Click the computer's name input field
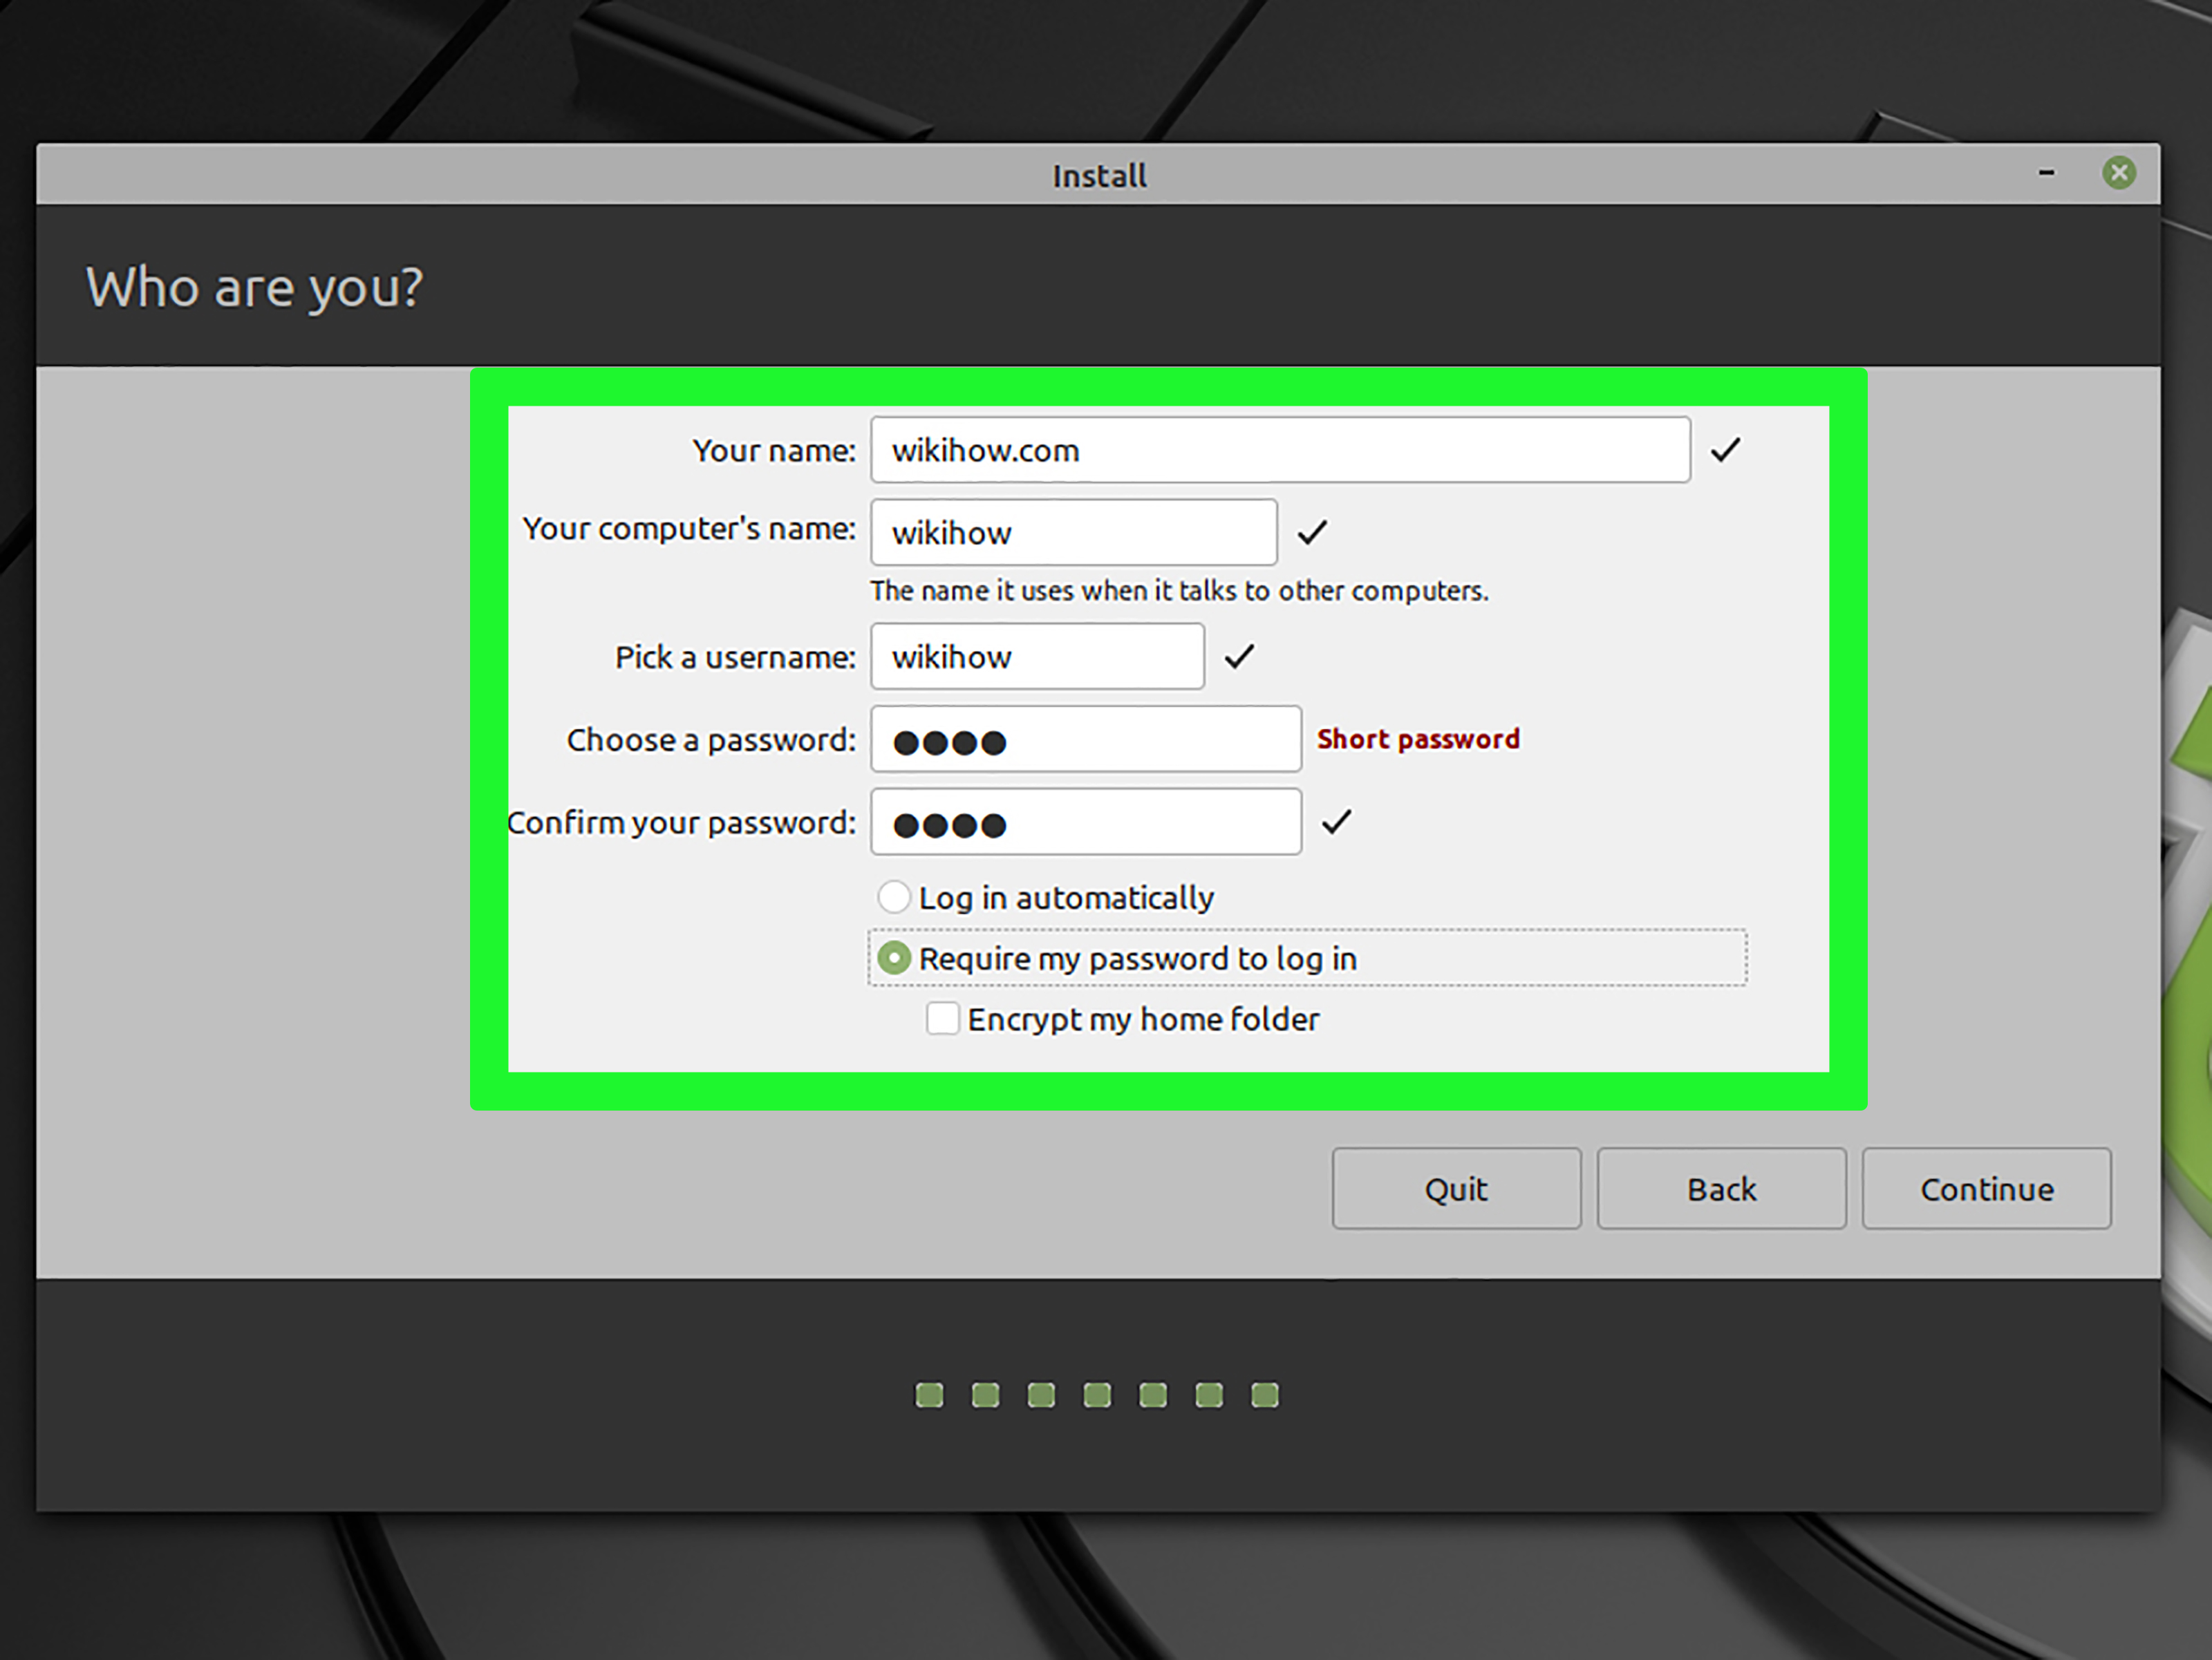 coord(1074,532)
